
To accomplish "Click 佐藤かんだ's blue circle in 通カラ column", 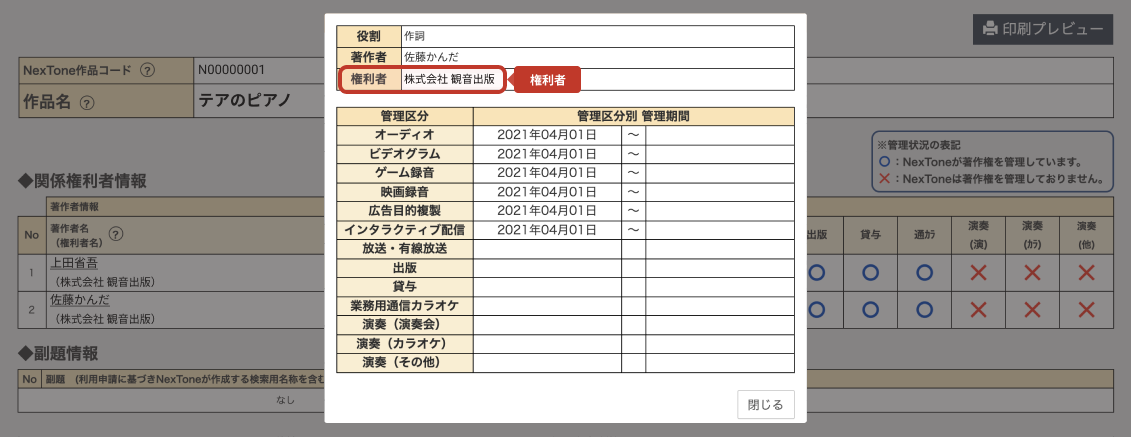I will click(924, 310).
